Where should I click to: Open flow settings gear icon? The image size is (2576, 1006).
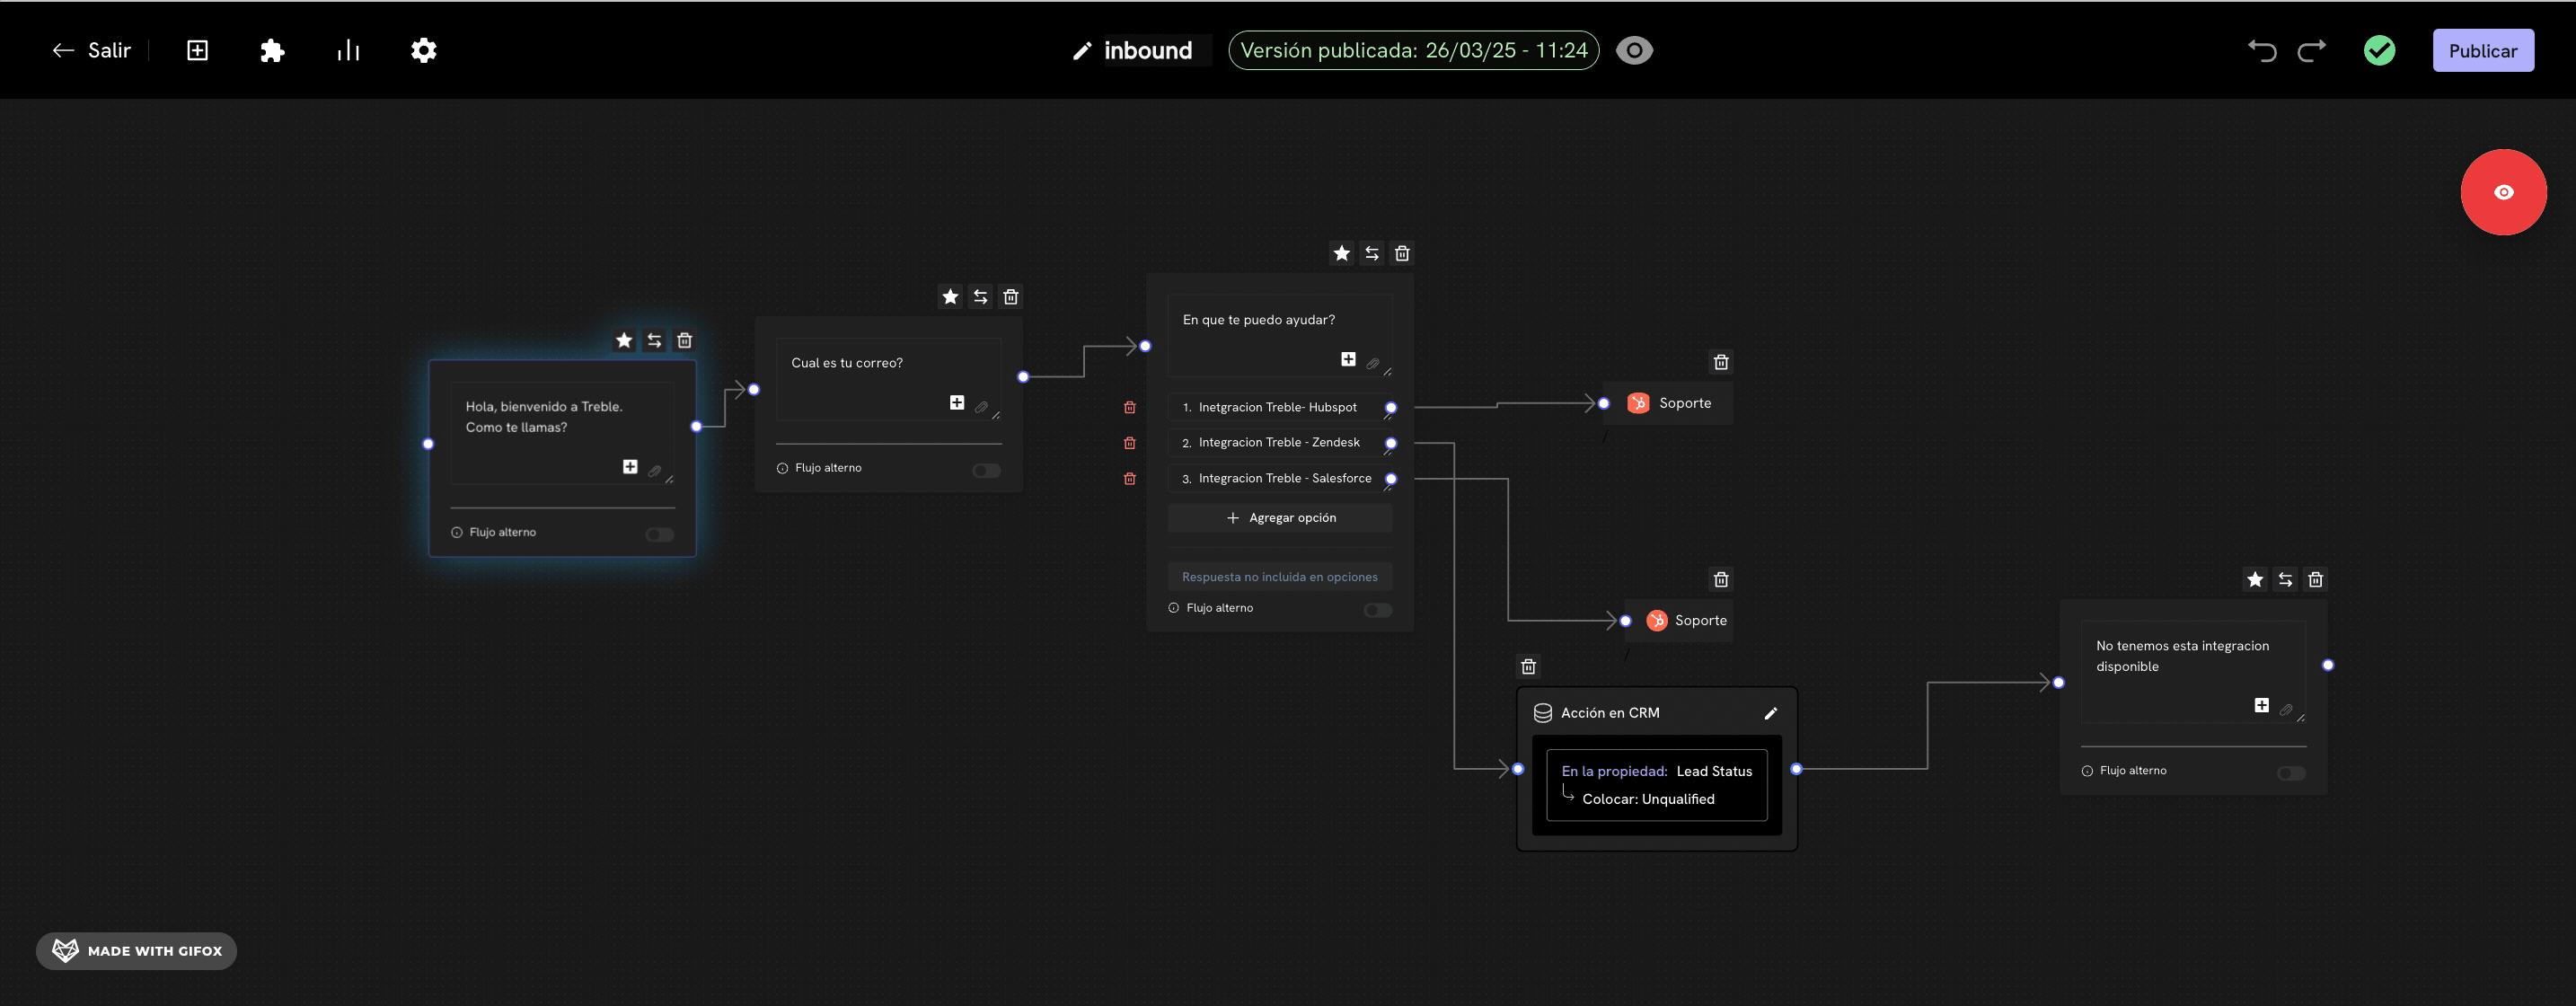(424, 51)
